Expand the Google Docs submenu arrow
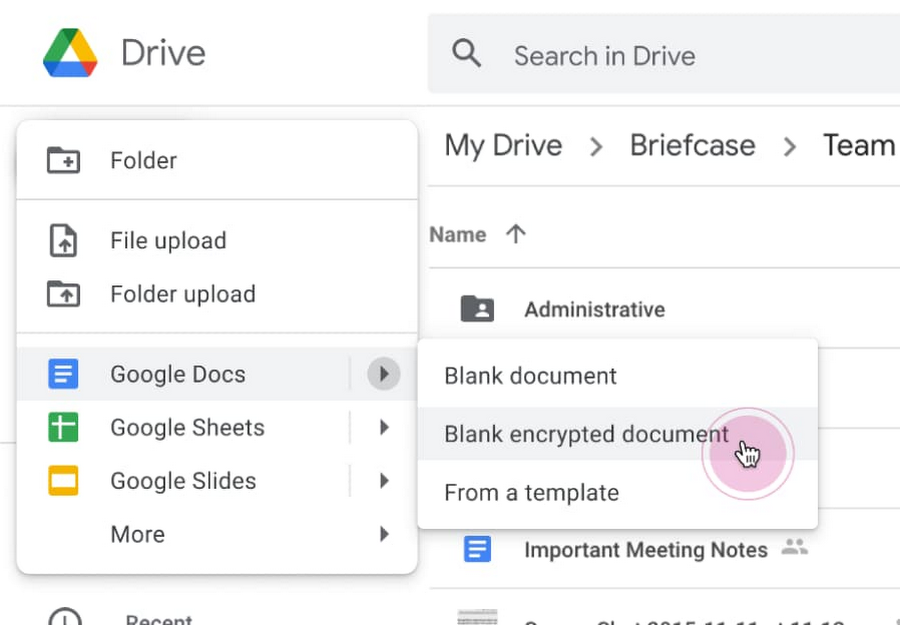This screenshot has height=625, width=900. tap(384, 373)
